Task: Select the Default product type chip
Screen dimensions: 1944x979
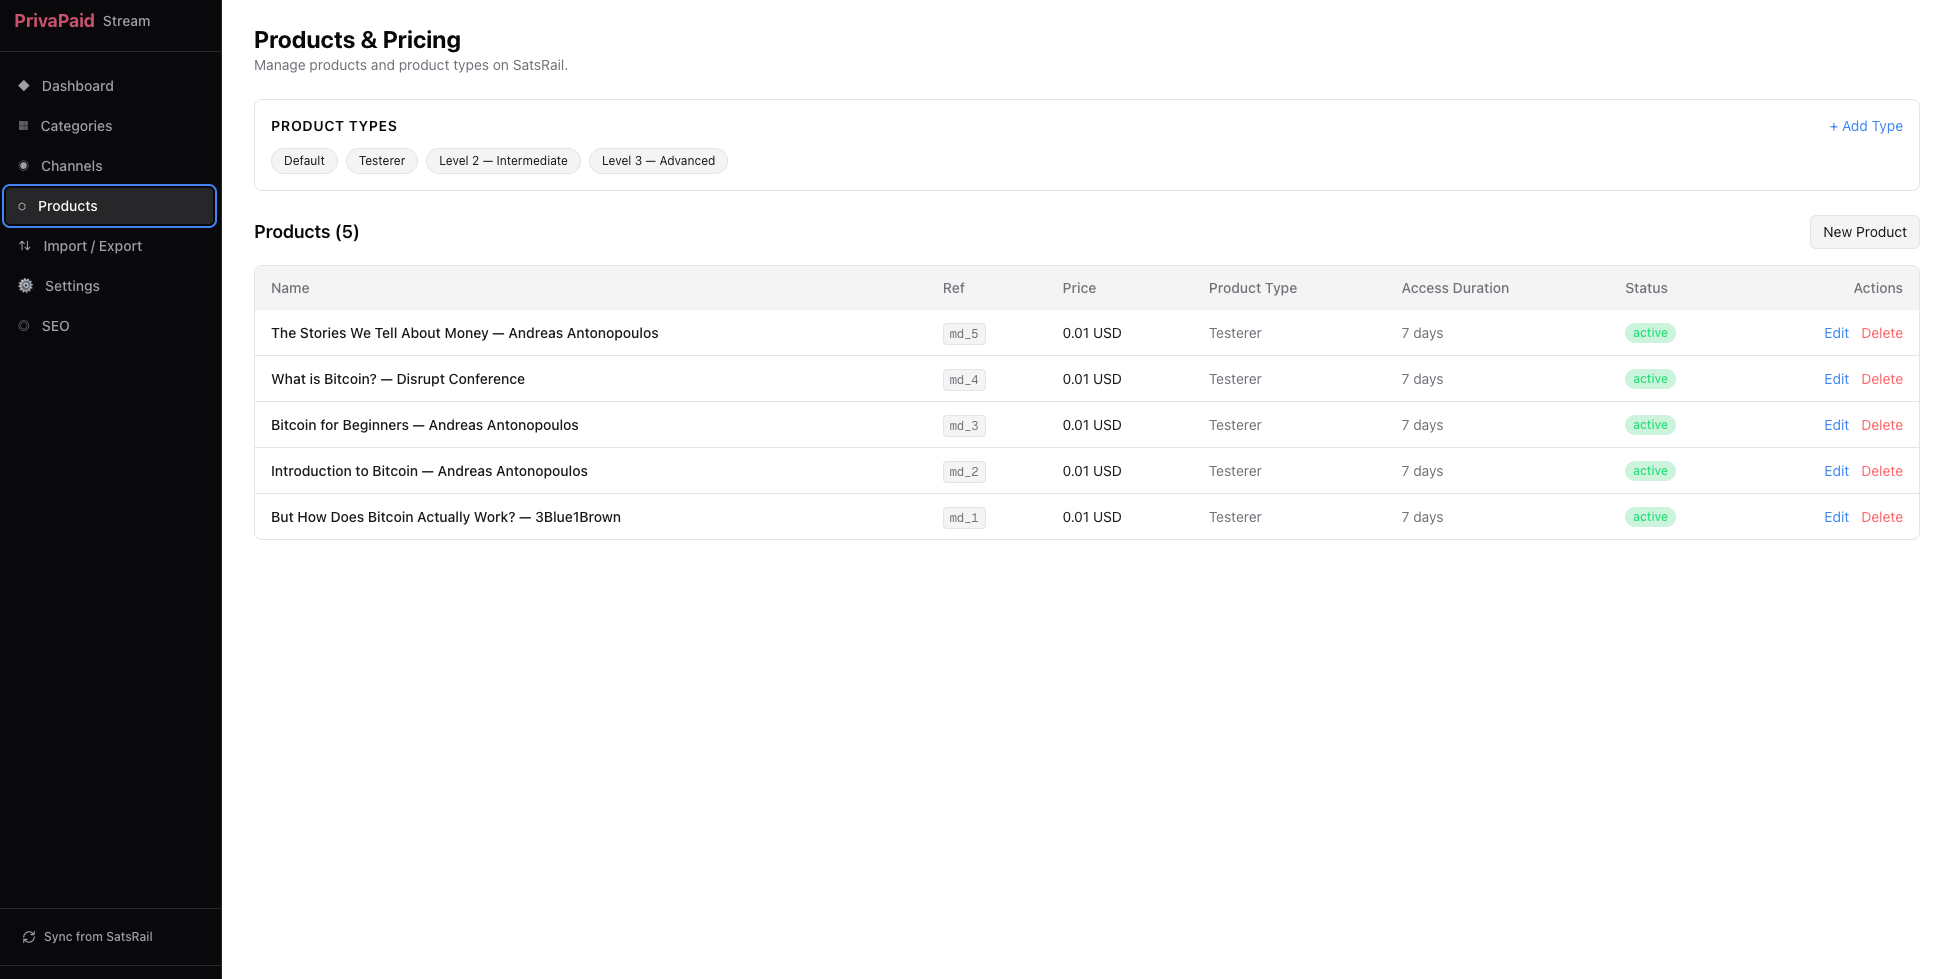Action: pos(304,161)
